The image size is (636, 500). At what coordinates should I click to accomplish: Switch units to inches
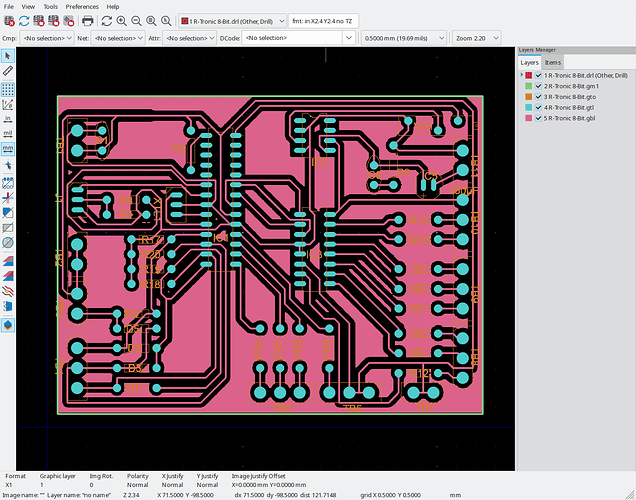click(8, 117)
